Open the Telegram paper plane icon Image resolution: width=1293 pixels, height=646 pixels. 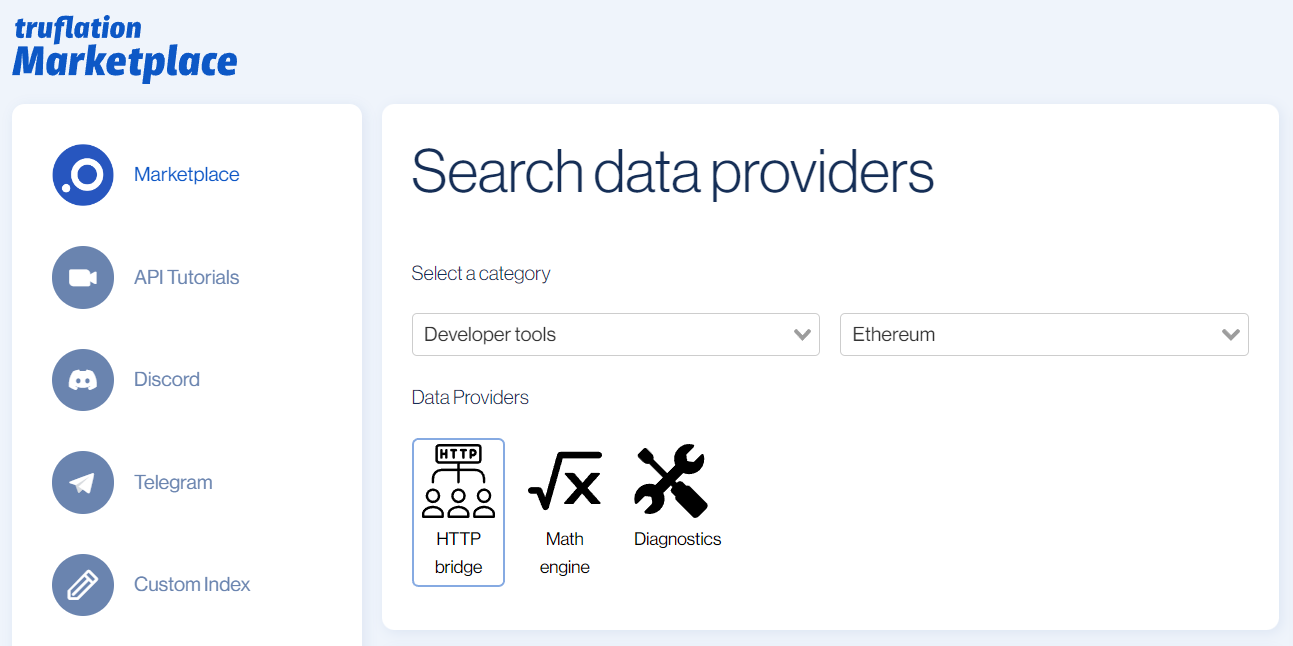(83, 482)
